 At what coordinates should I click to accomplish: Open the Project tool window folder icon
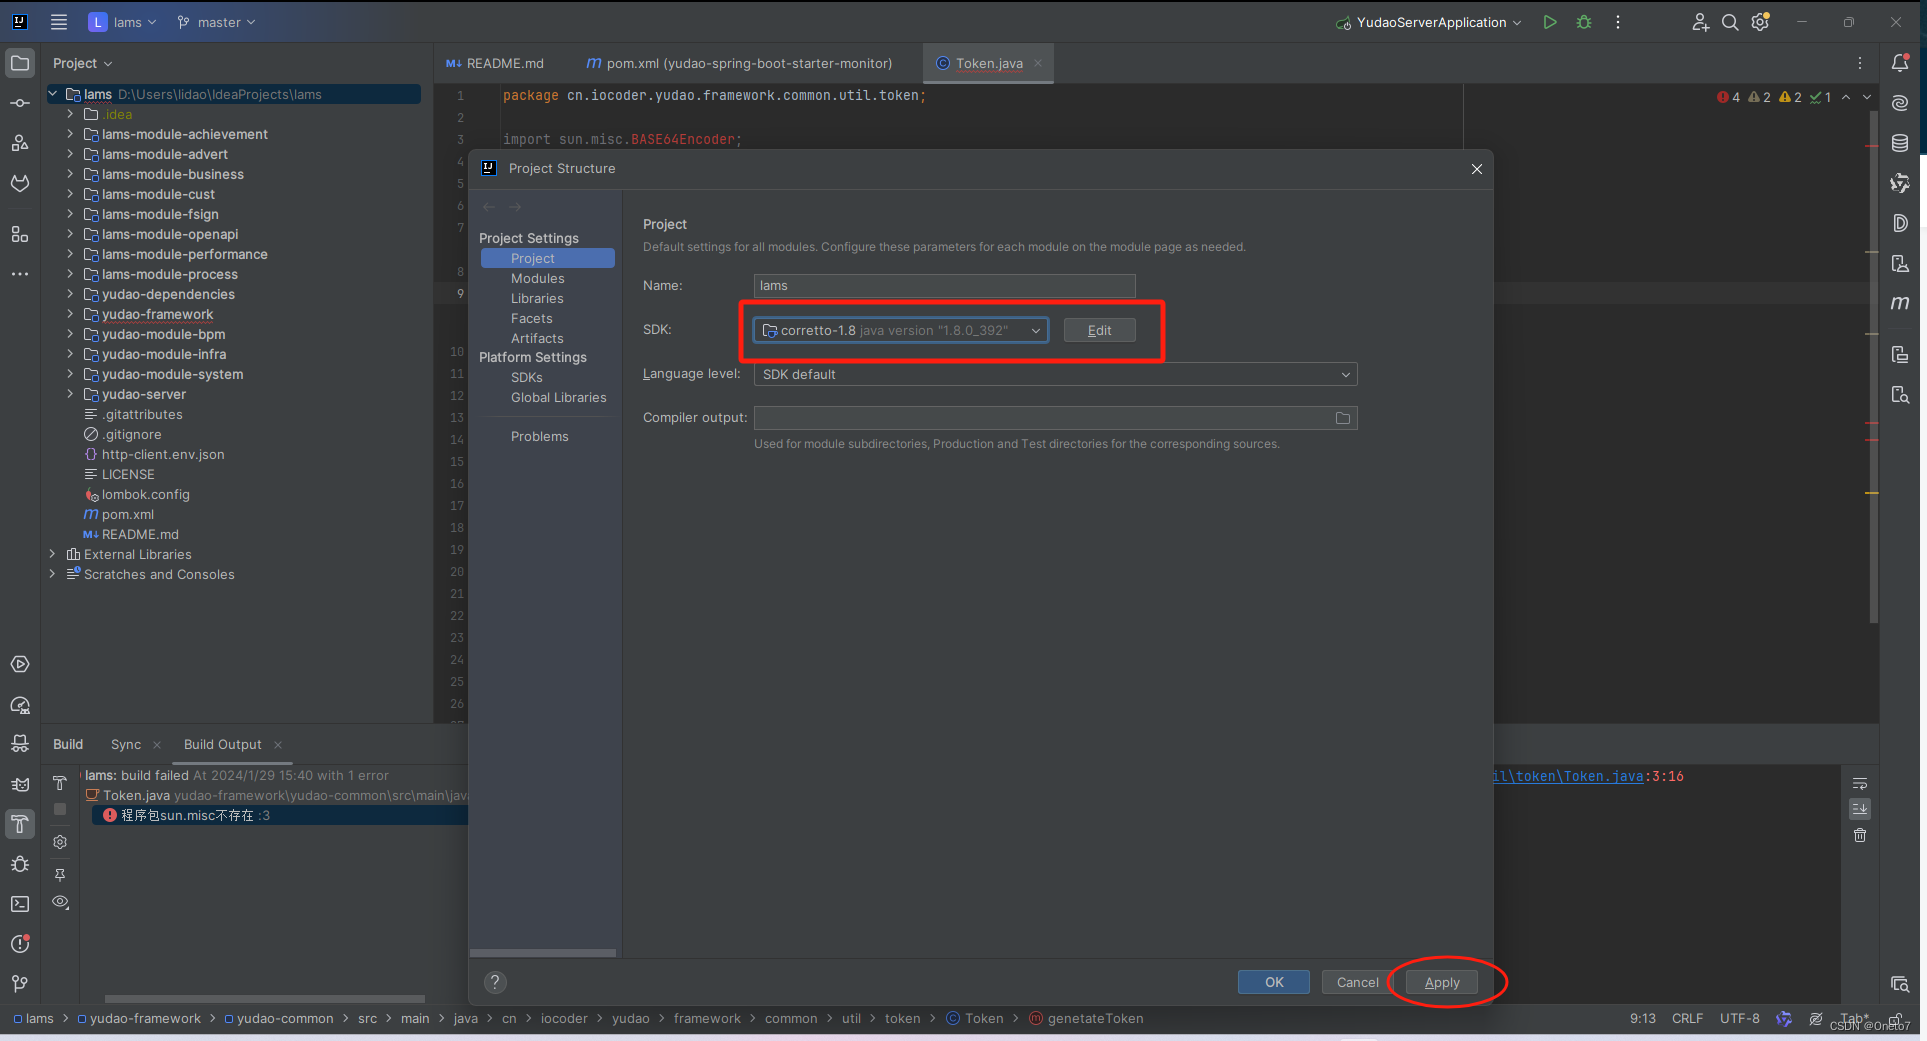pyautogui.click(x=20, y=63)
